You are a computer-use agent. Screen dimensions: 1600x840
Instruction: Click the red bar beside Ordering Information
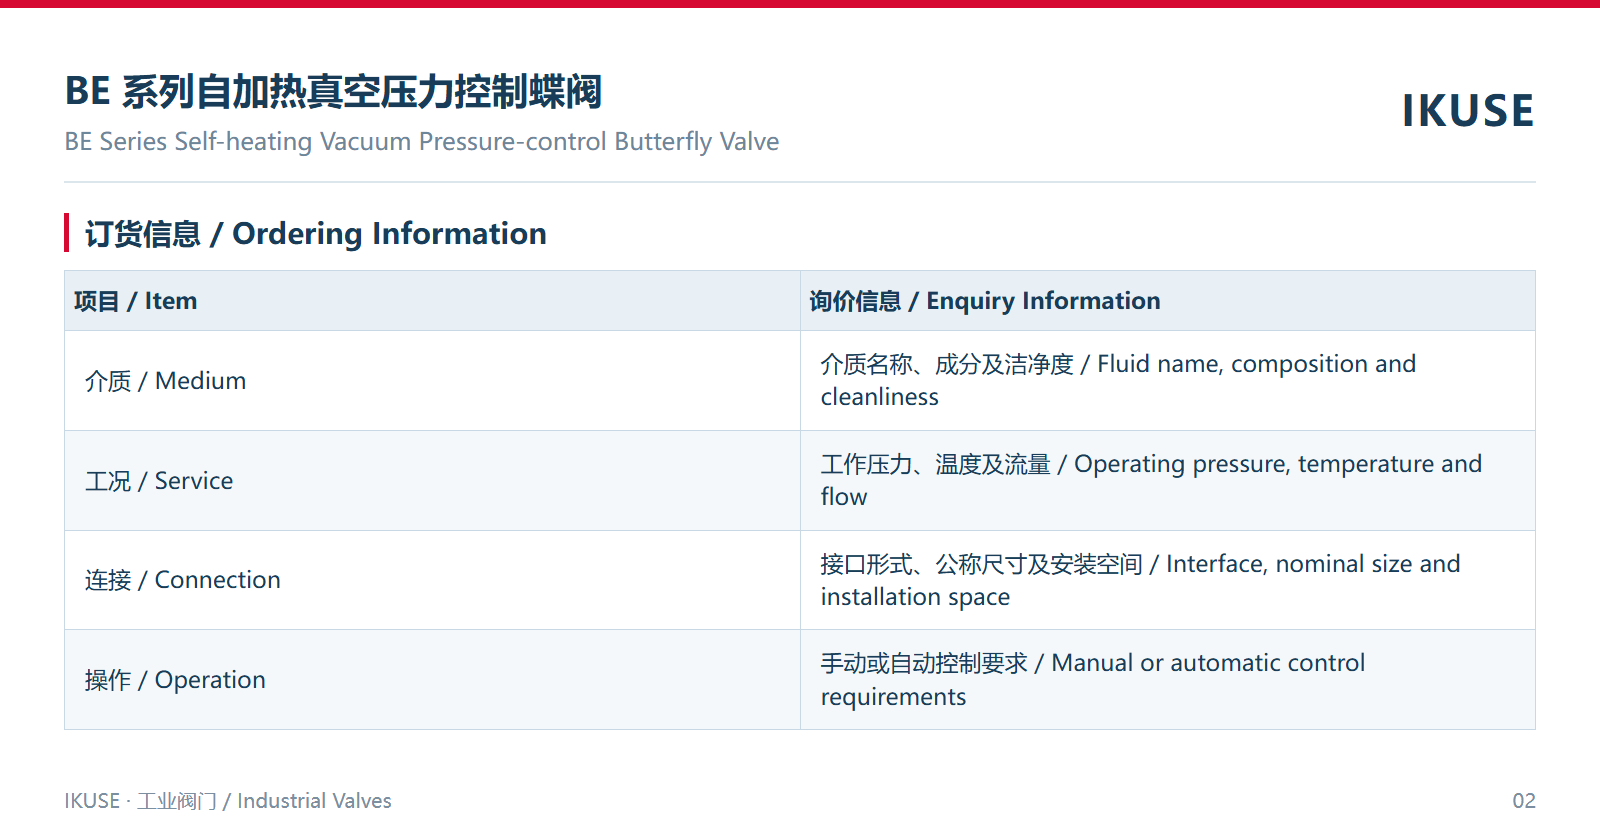[x=66, y=233]
